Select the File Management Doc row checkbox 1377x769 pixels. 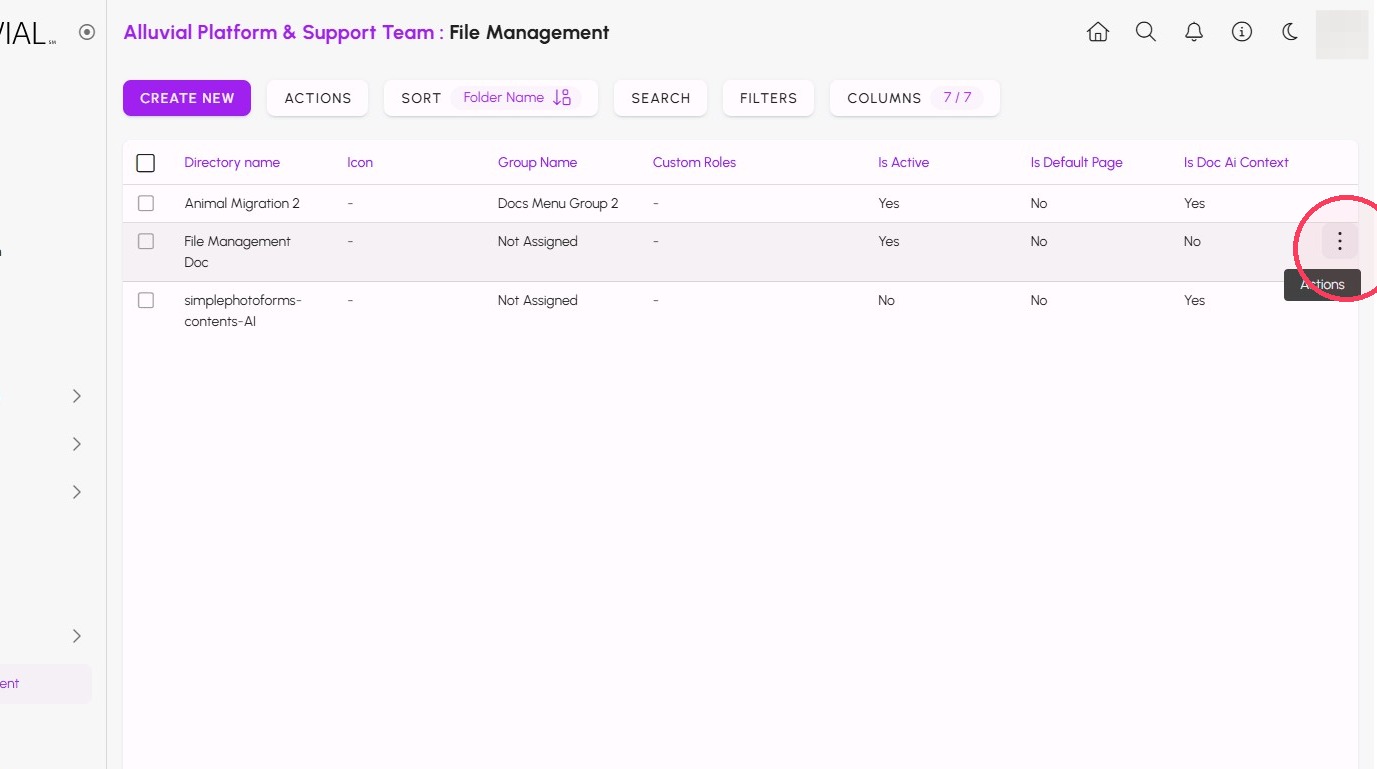146,241
